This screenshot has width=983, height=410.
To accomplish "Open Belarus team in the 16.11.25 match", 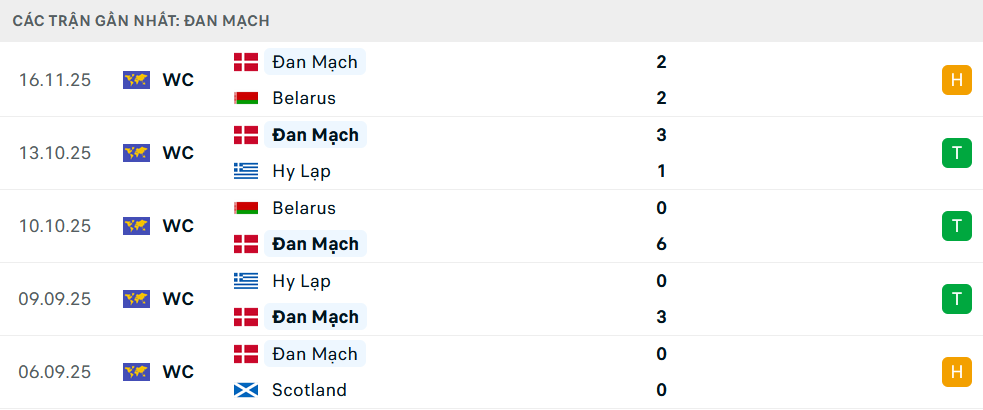I will [x=303, y=98].
